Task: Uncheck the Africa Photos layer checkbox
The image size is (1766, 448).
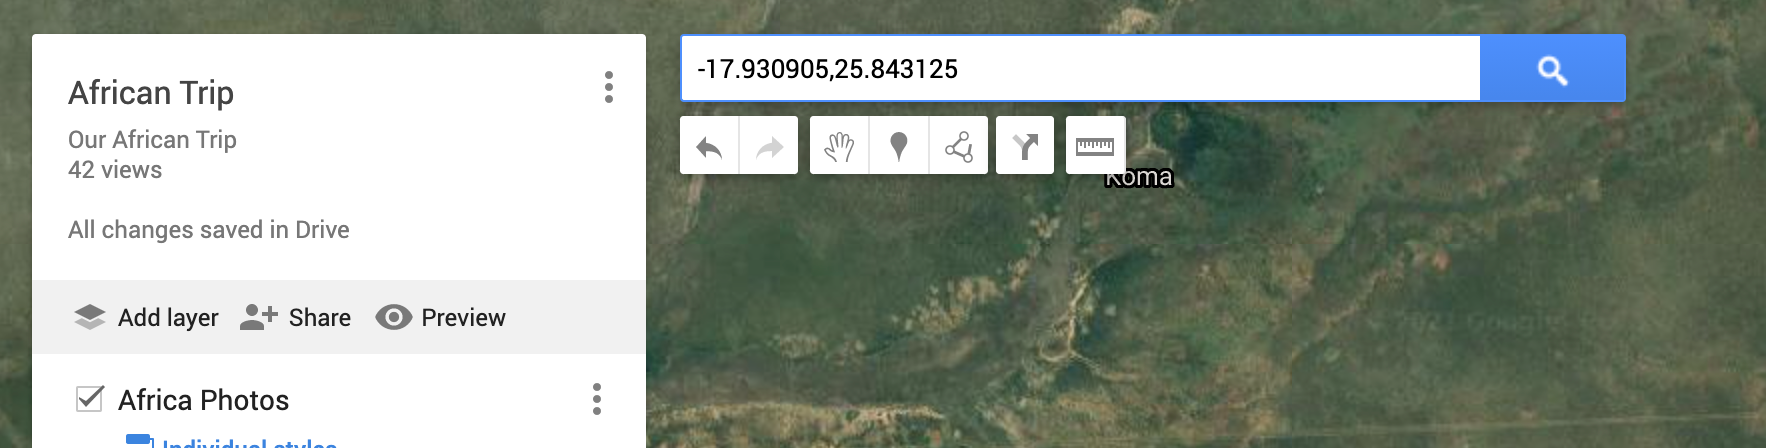Action: click(90, 398)
